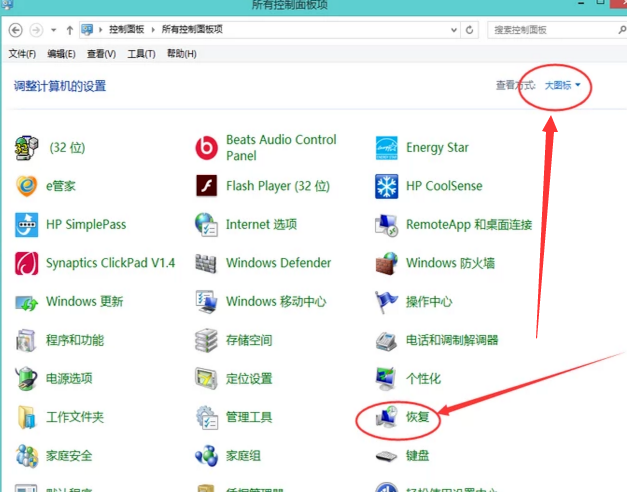Screen dimensions: 627x492
Task: Open the Beats Audio Control Panel icon
Action: click(x=206, y=148)
